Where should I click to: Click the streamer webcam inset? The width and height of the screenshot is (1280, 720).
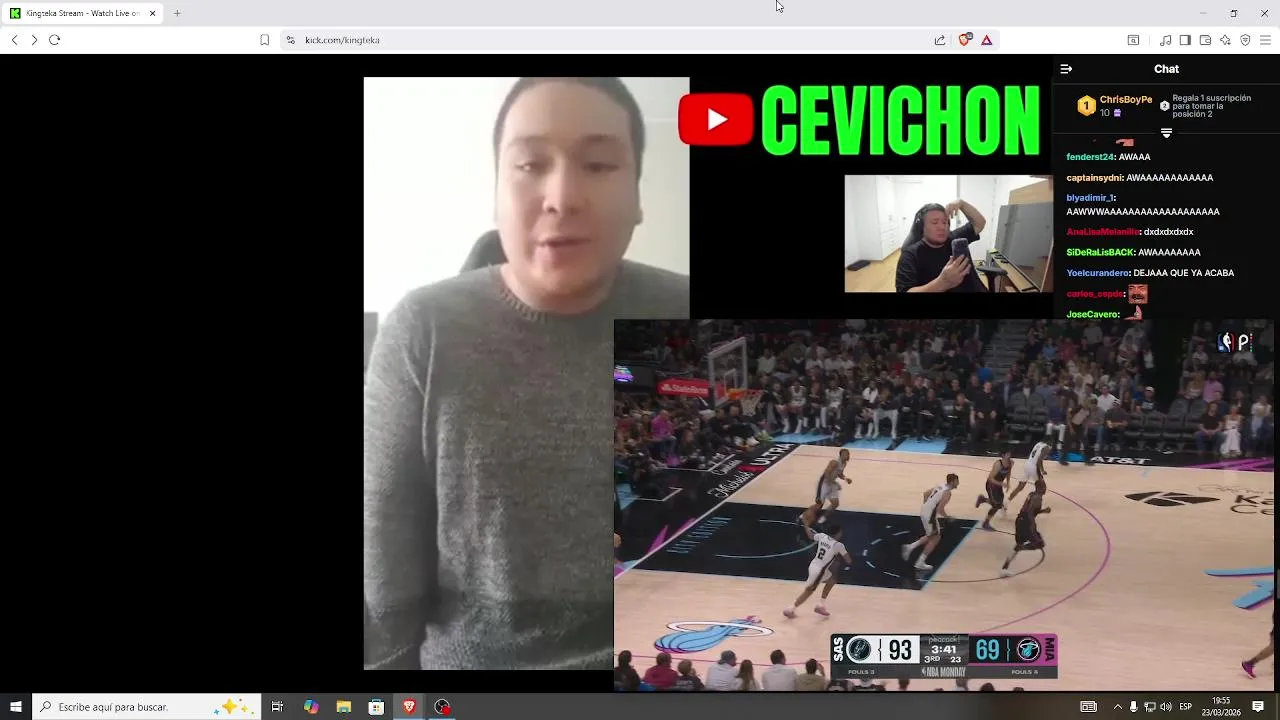pyautogui.click(x=949, y=234)
